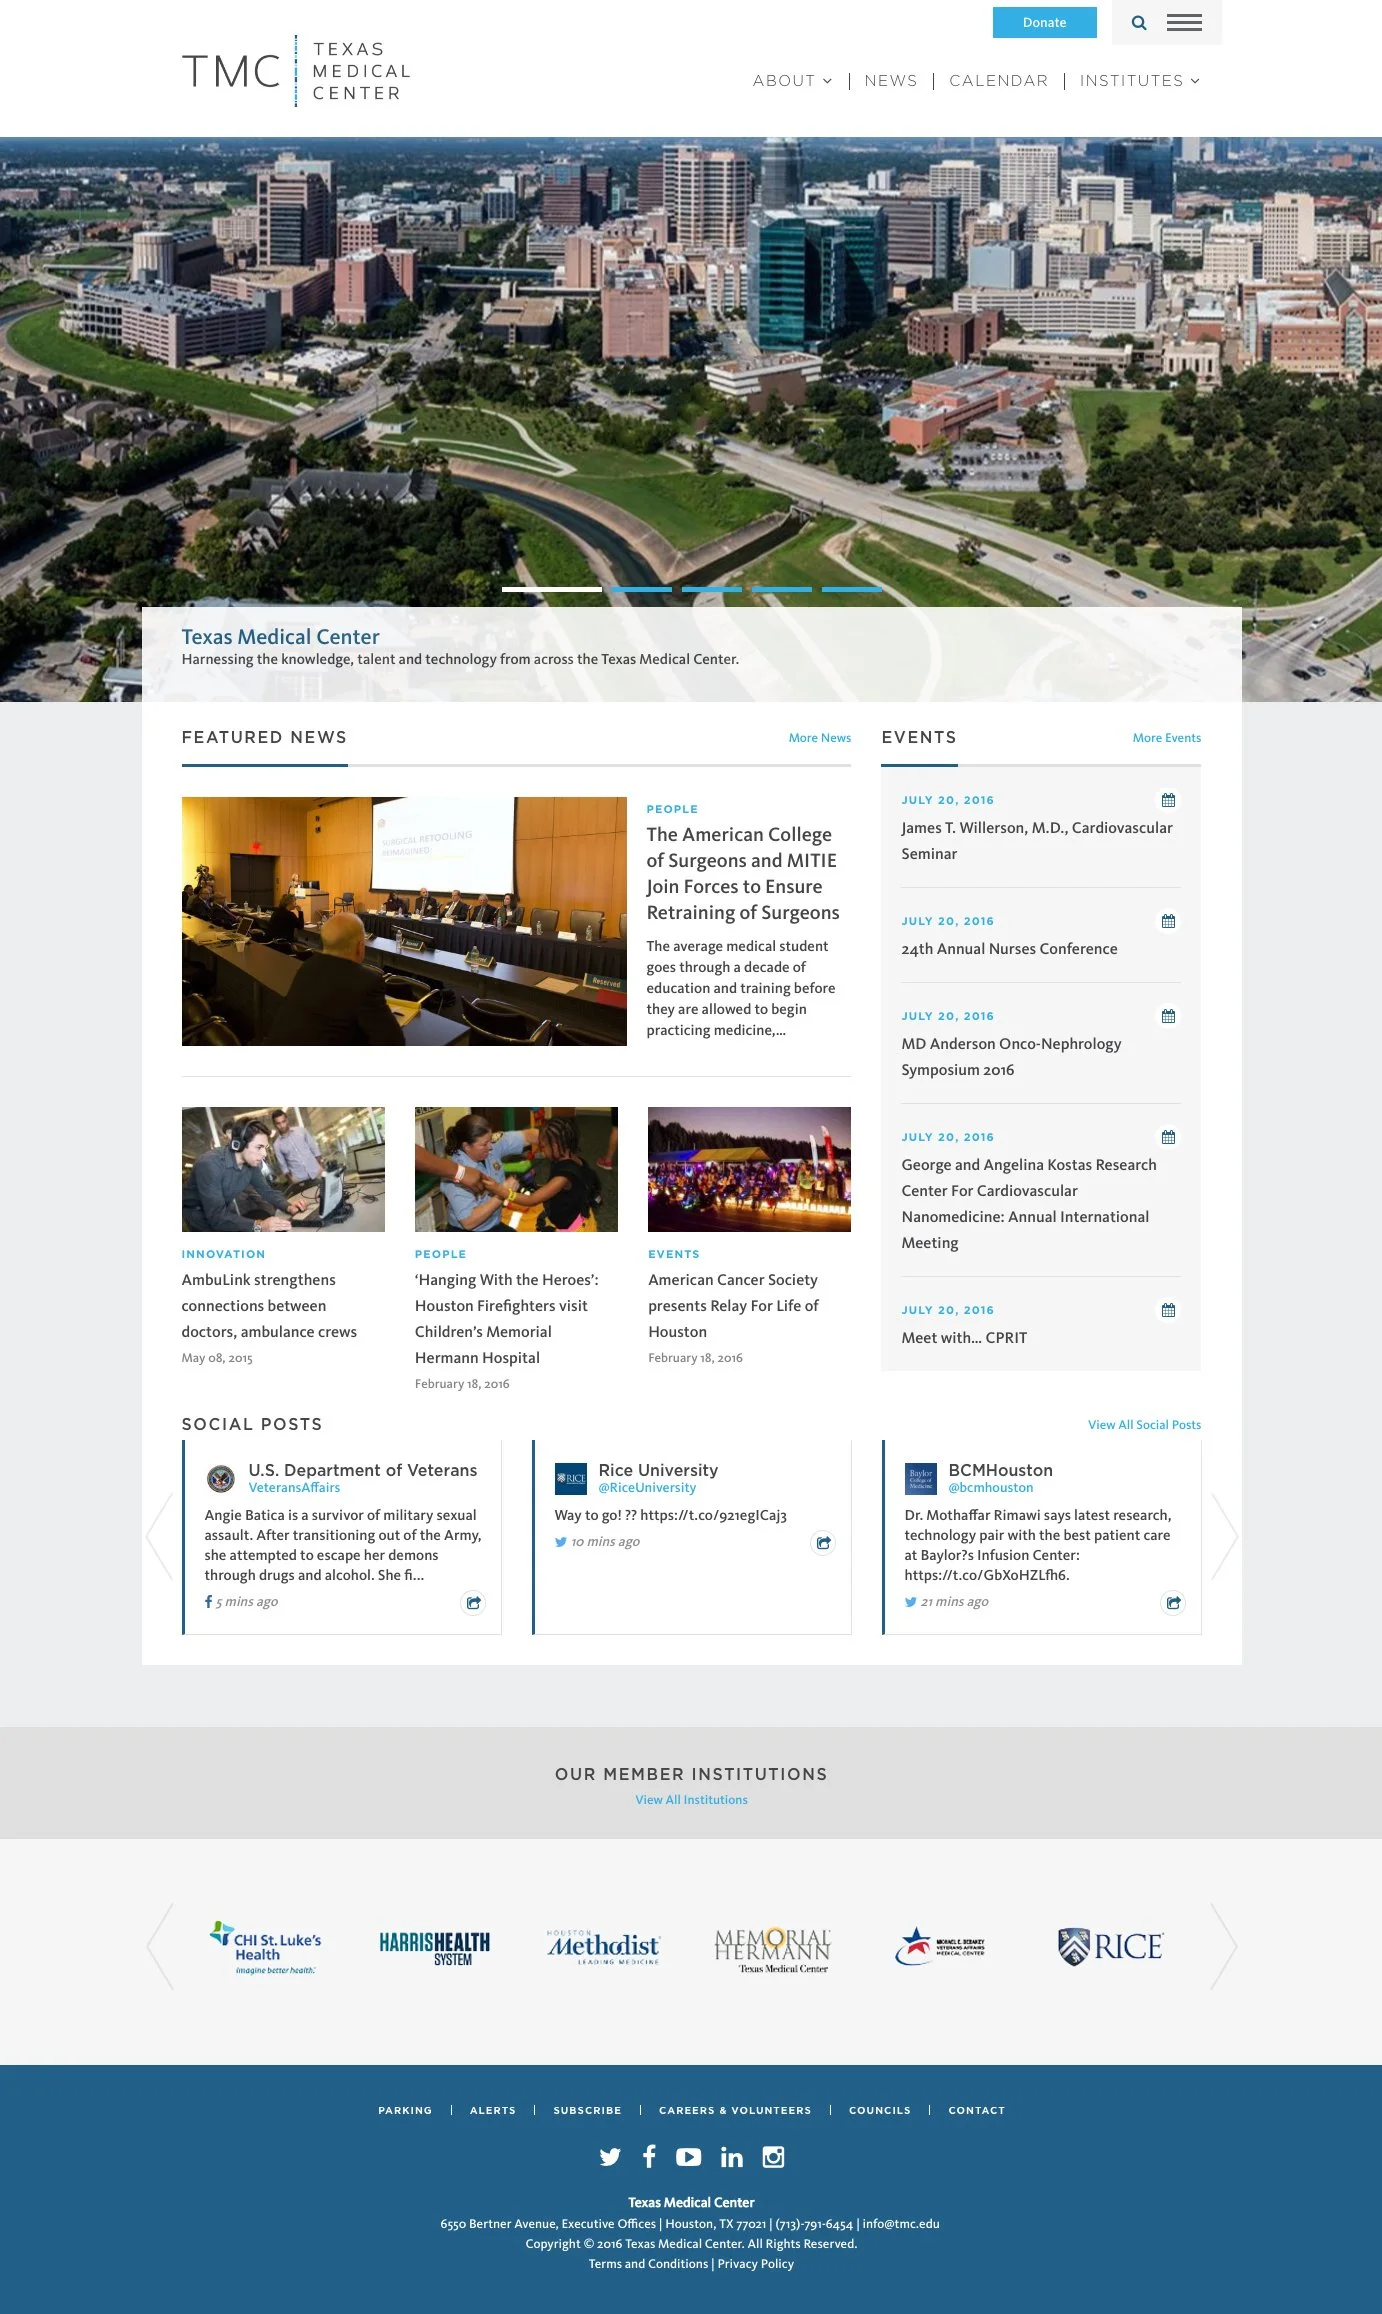
Task: Open View All Social Posts link
Action: coord(1144,1425)
